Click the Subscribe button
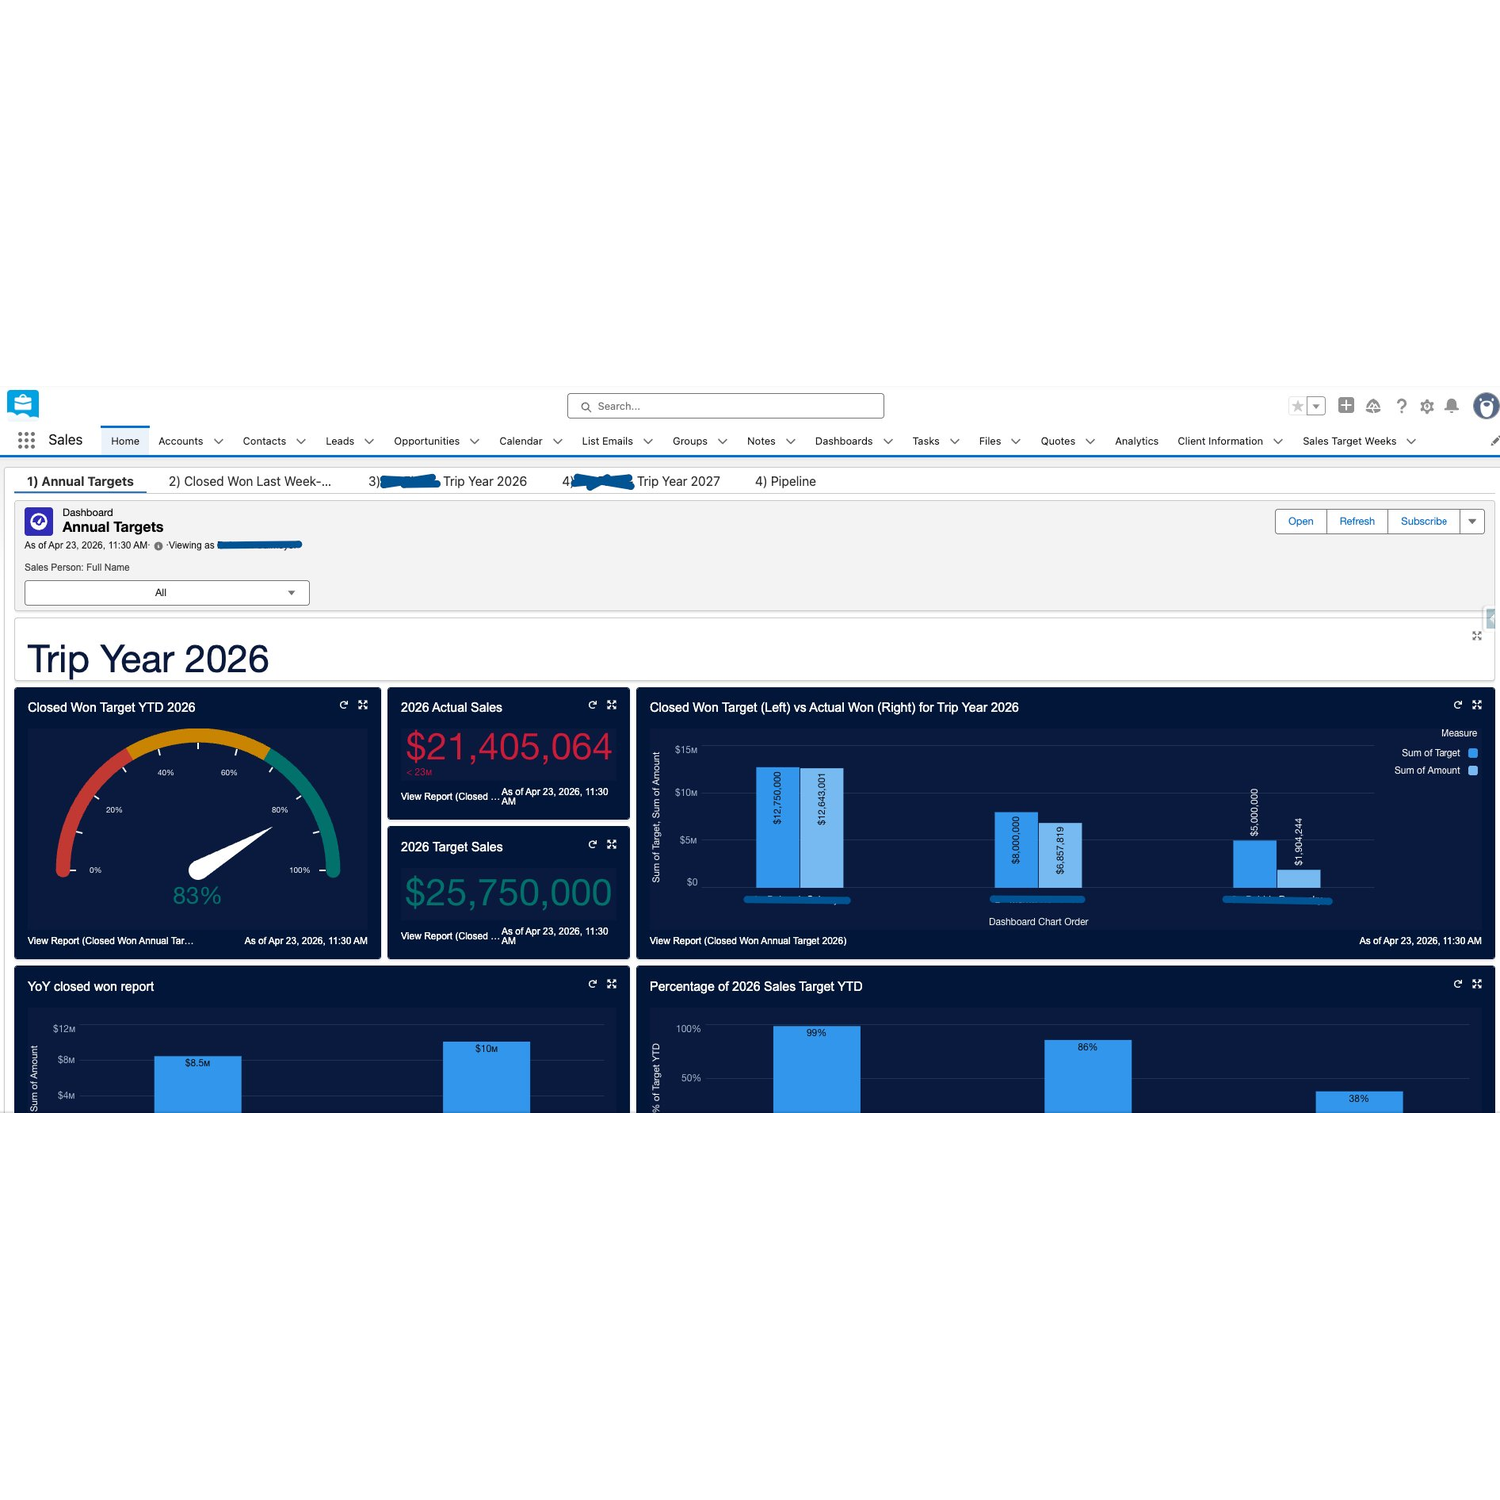This screenshot has width=1500, height=1500. coord(1423,521)
